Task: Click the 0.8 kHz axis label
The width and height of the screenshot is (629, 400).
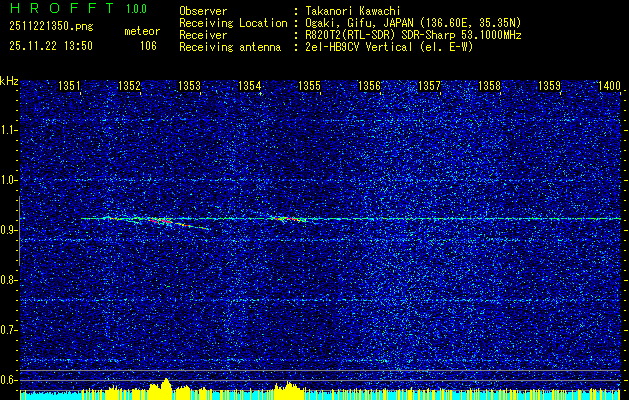Action: (x=7, y=280)
